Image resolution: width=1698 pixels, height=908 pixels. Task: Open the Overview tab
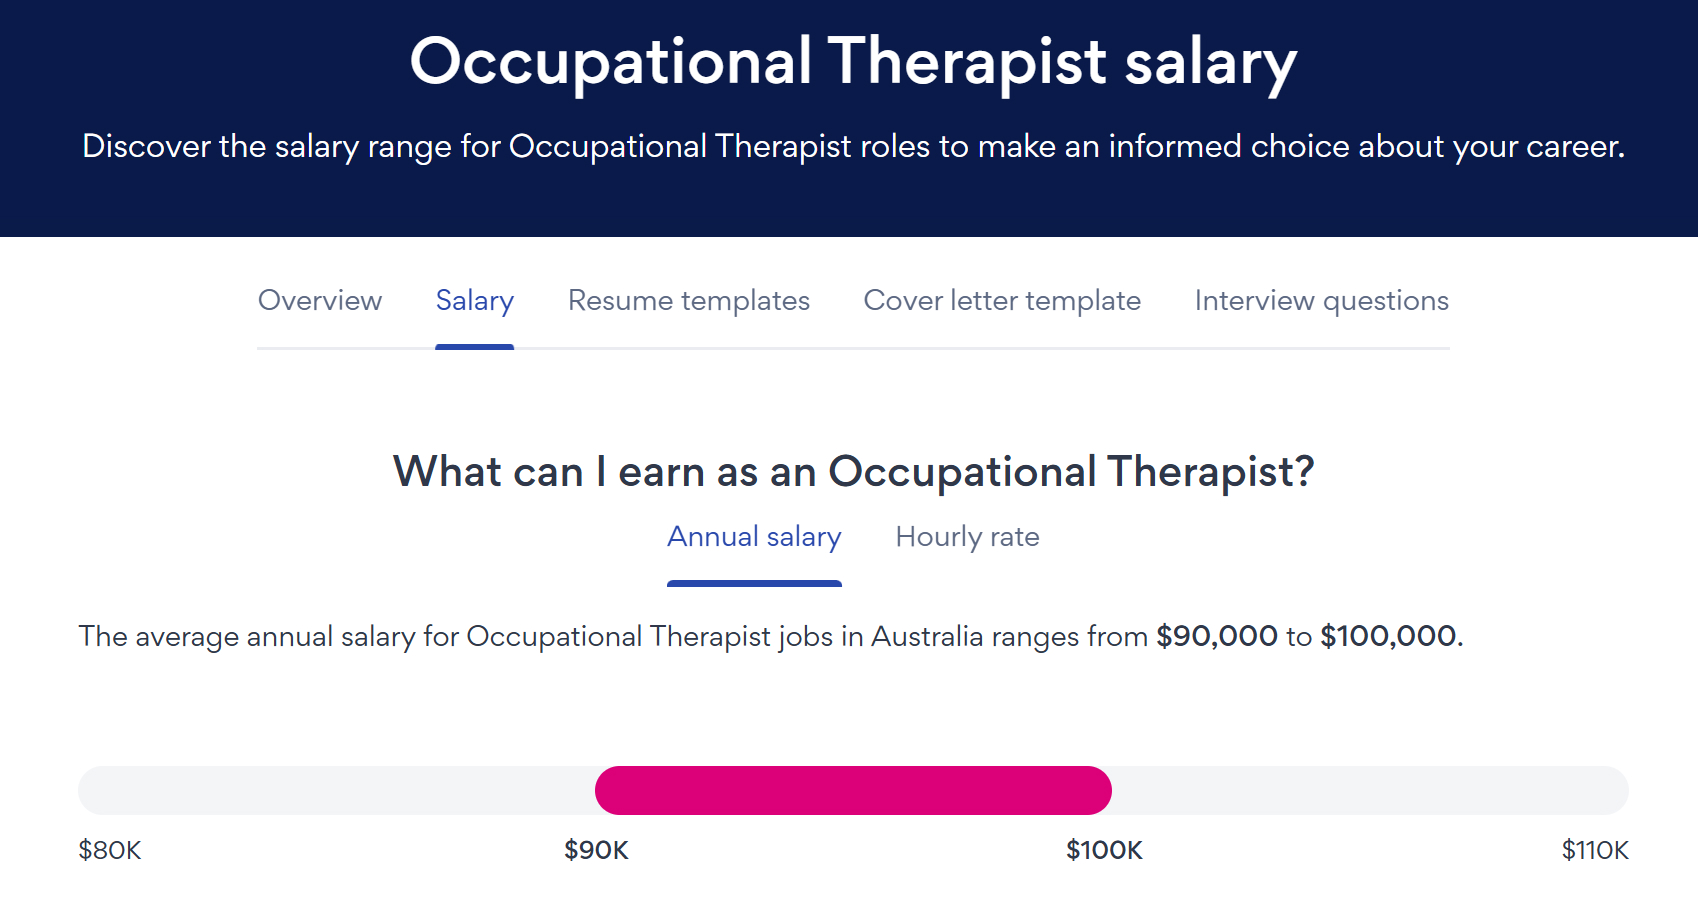tap(320, 300)
